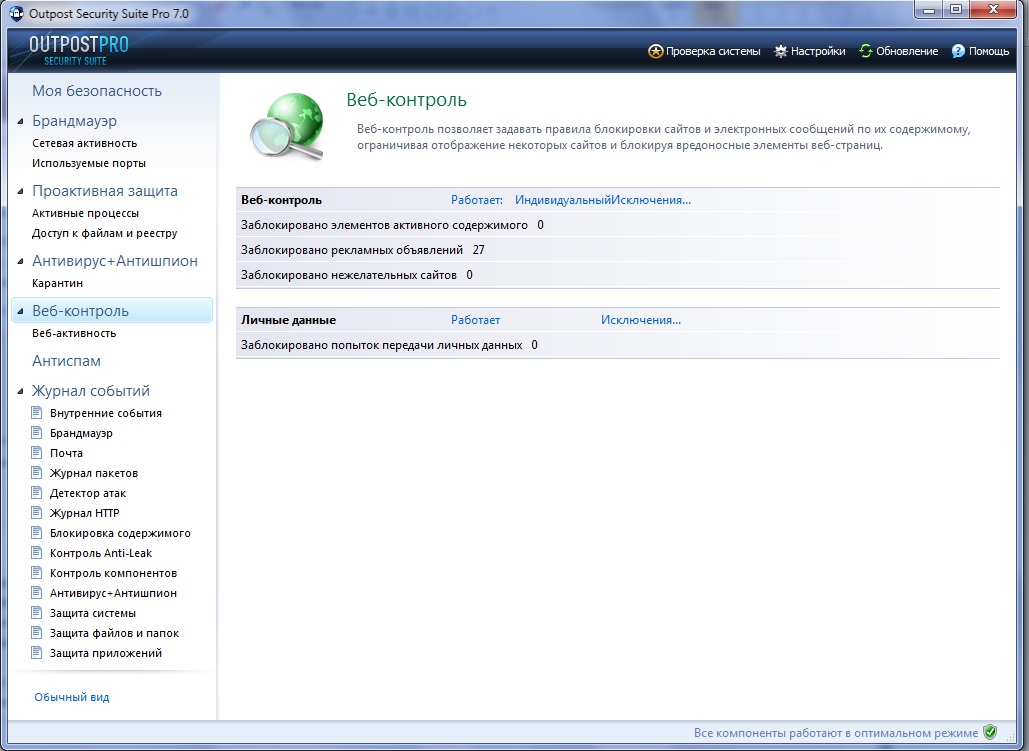Viewport: 1029px width, 751px height.
Task: Open Антиспам section
Action: [x=66, y=361]
